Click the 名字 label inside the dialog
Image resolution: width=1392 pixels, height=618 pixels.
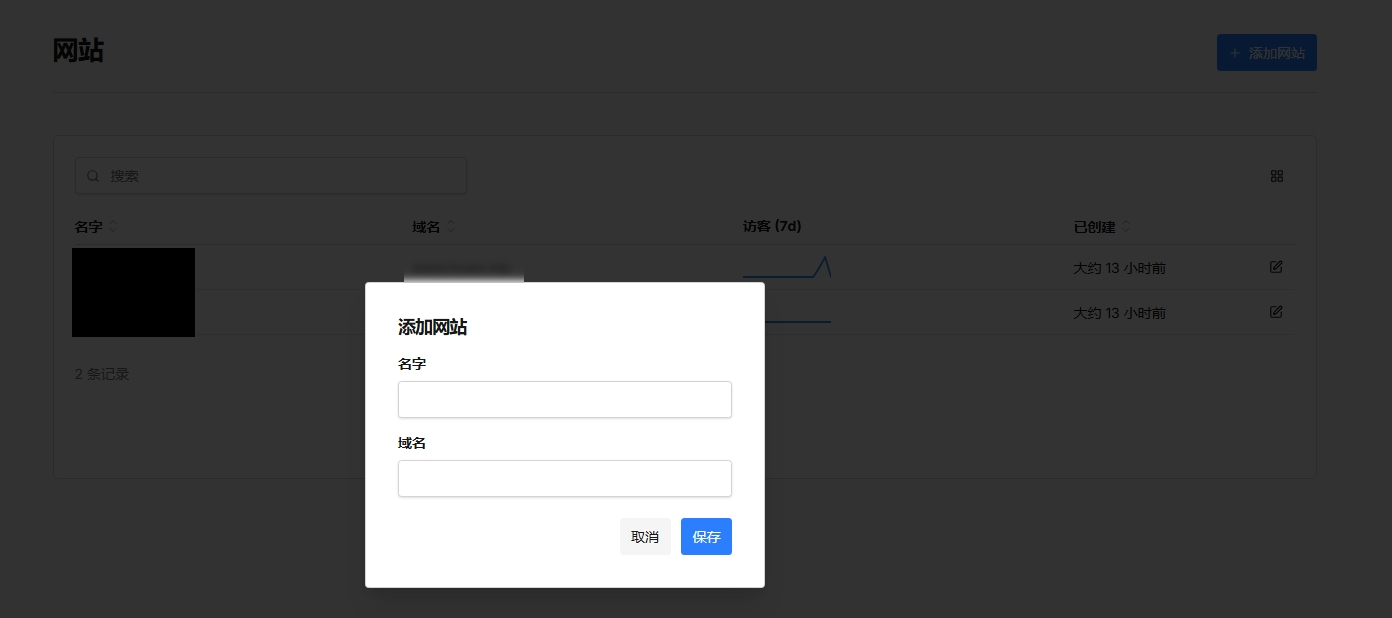412,364
